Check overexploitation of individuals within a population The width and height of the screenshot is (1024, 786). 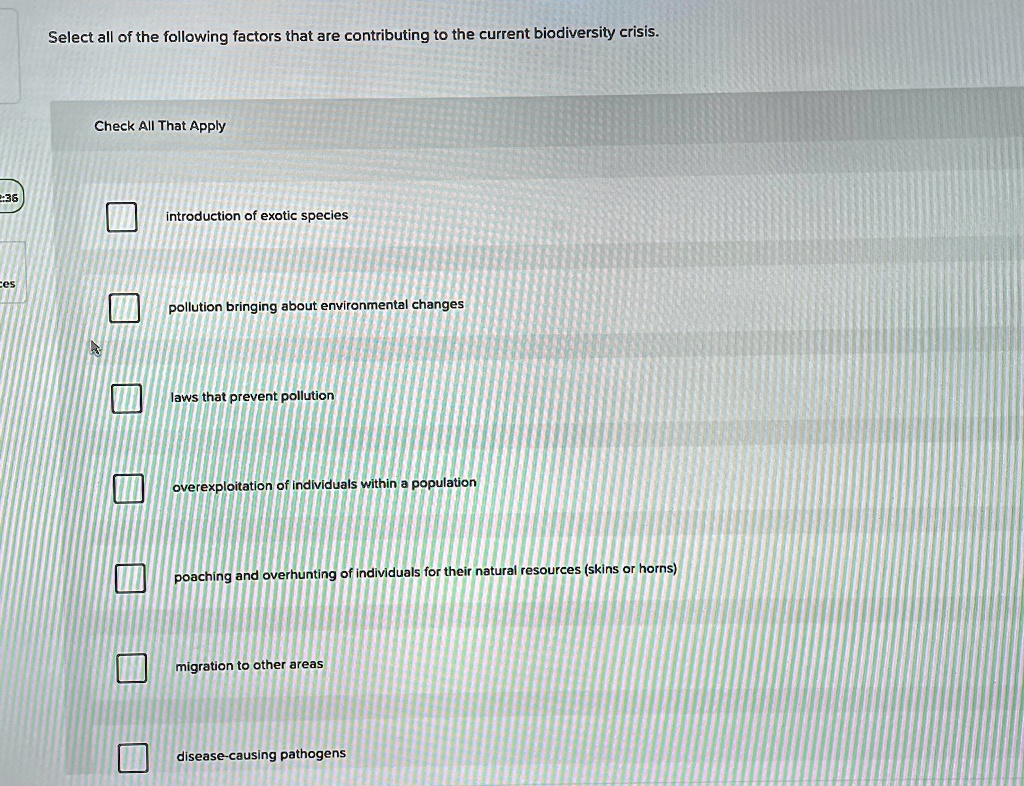(x=129, y=488)
